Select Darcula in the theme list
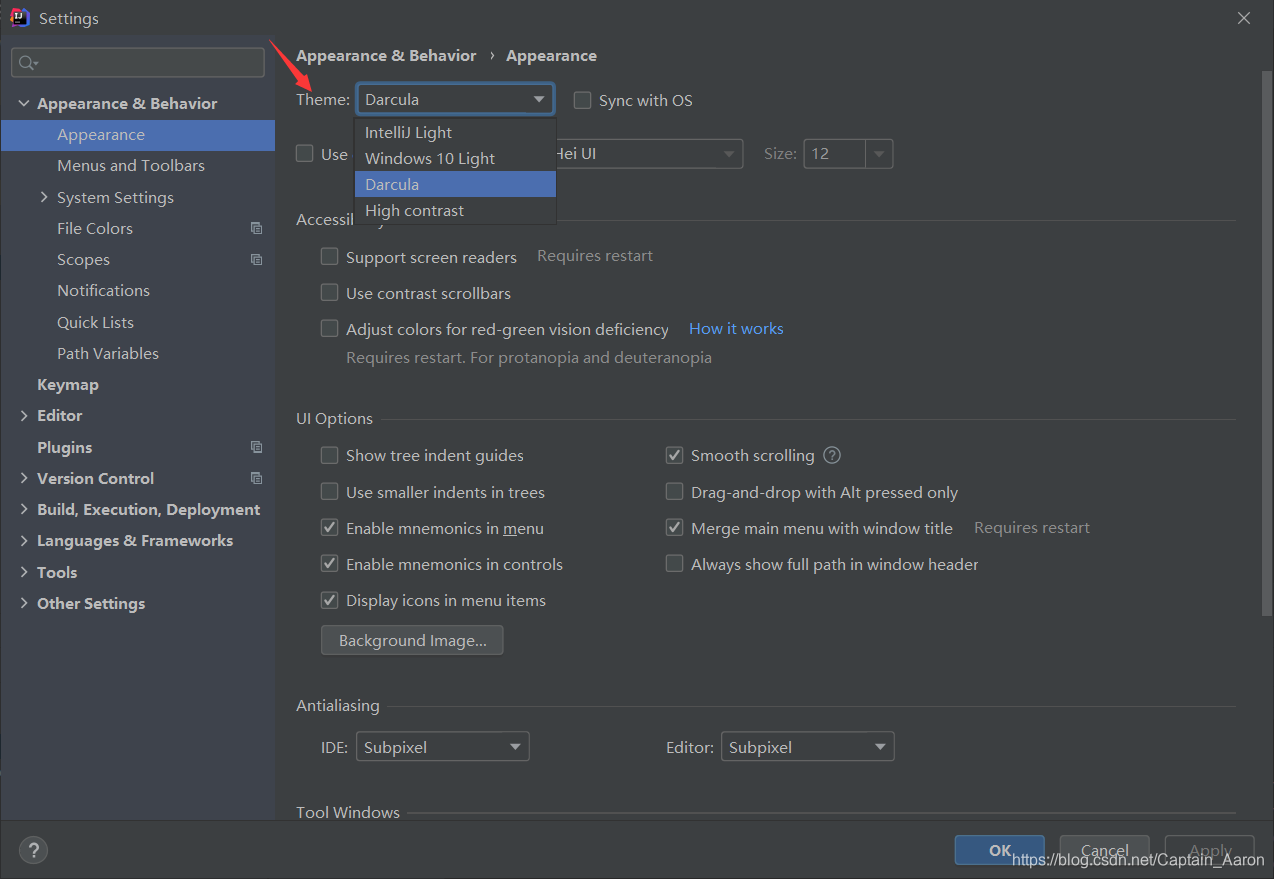This screenshot has height=879, width=1274. 455,184
